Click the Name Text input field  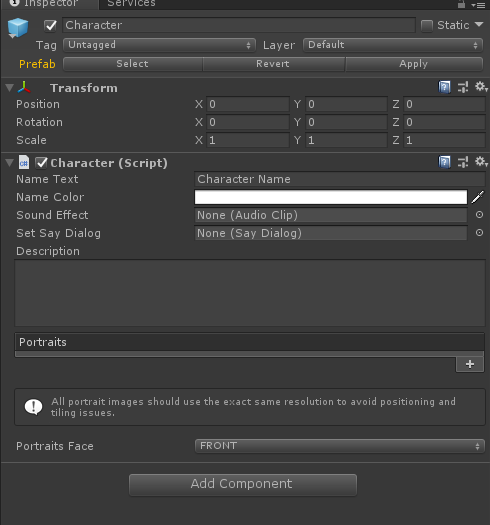click(340, 179)
